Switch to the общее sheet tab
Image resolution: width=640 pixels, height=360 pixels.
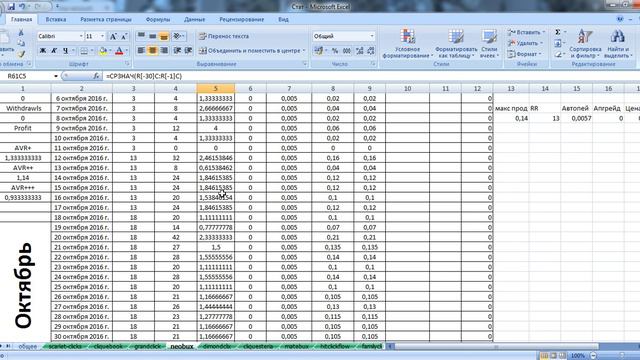28,346
